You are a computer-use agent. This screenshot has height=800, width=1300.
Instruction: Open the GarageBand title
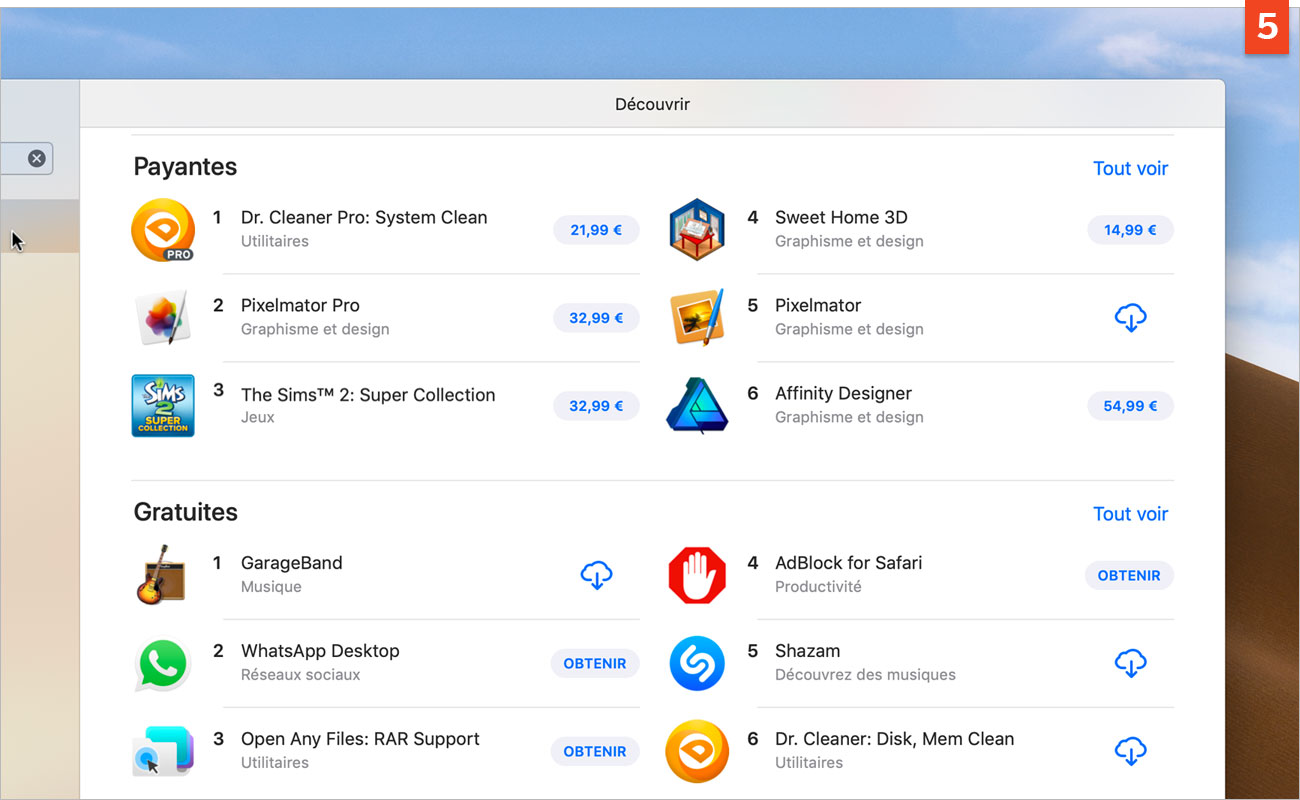(292, 562)
